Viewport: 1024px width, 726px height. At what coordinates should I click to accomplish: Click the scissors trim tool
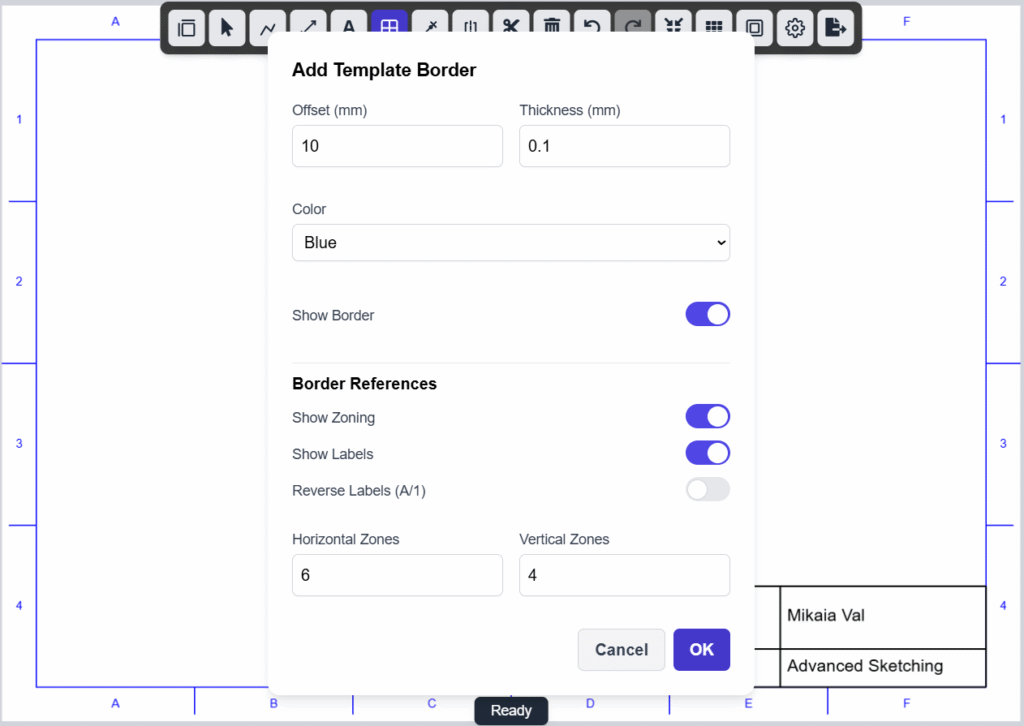(511, 28)
